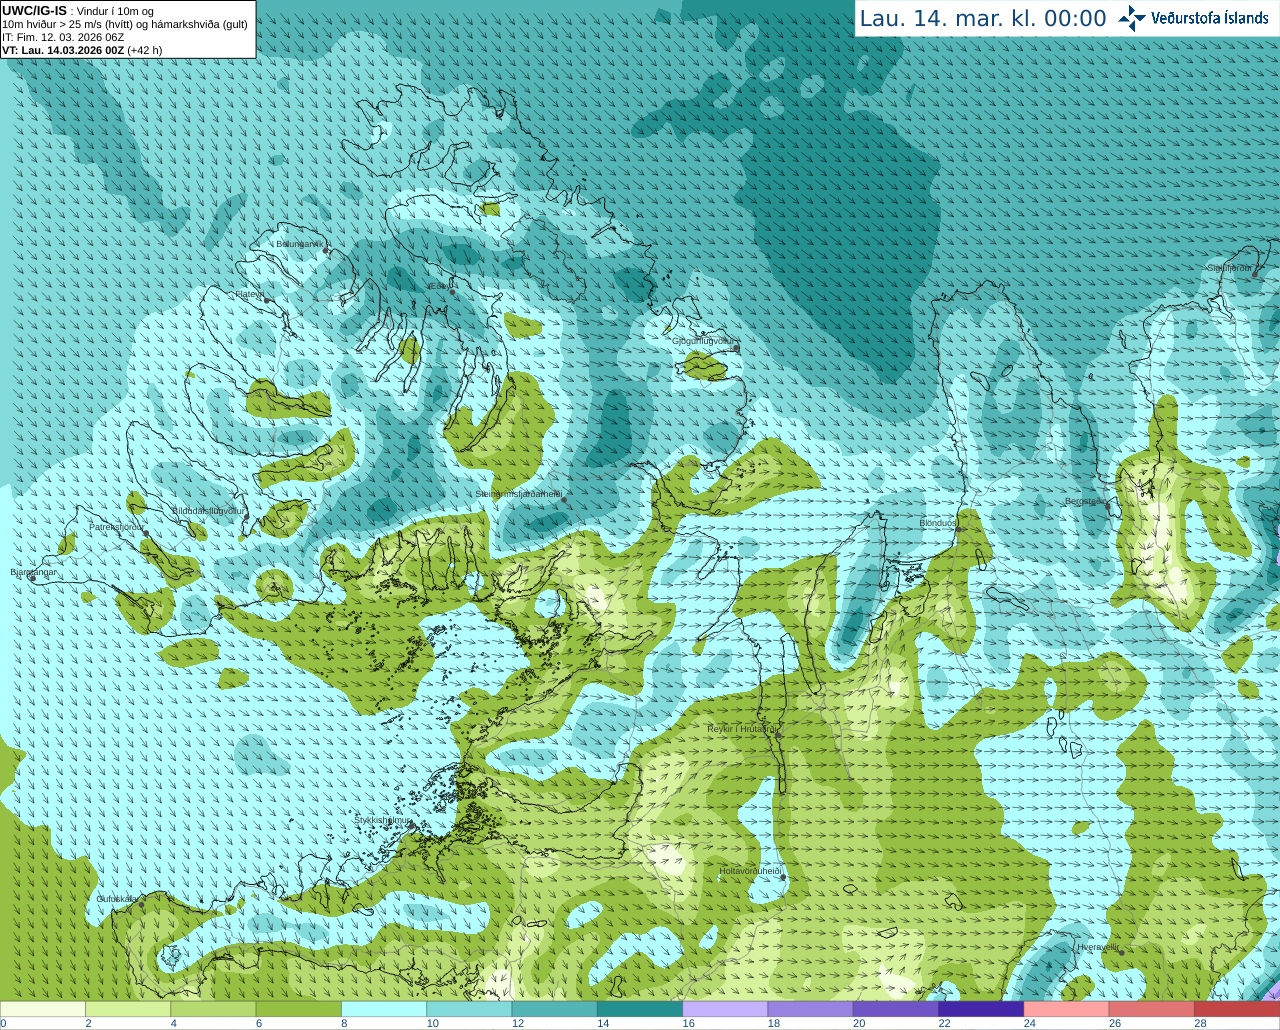Click the Gjögurflugvöllur station marker
Viewport: 1280px width, 1030px height.
tap(735, 348)
